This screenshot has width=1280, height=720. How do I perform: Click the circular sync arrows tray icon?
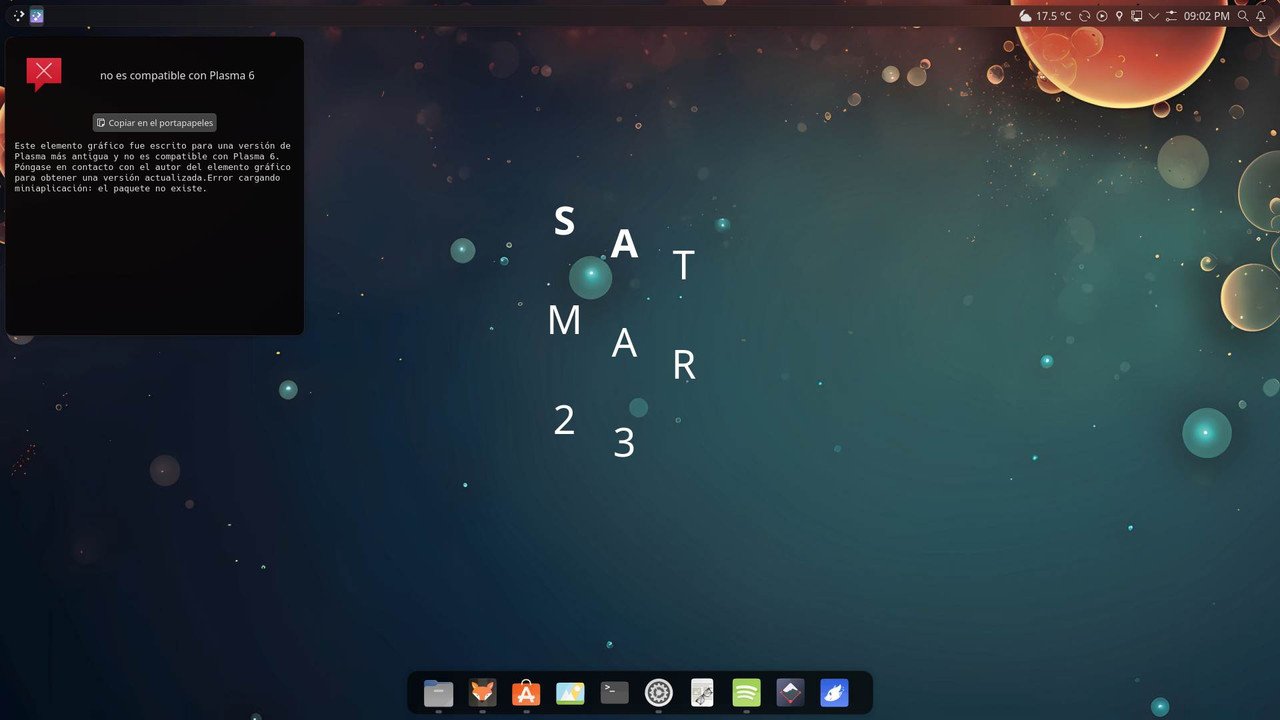(1084, 16)
